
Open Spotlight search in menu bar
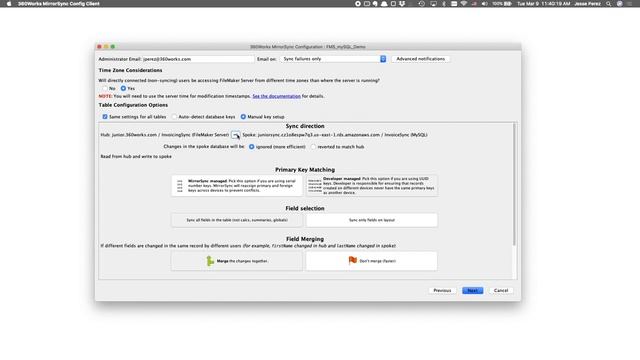tap(609, 4)
